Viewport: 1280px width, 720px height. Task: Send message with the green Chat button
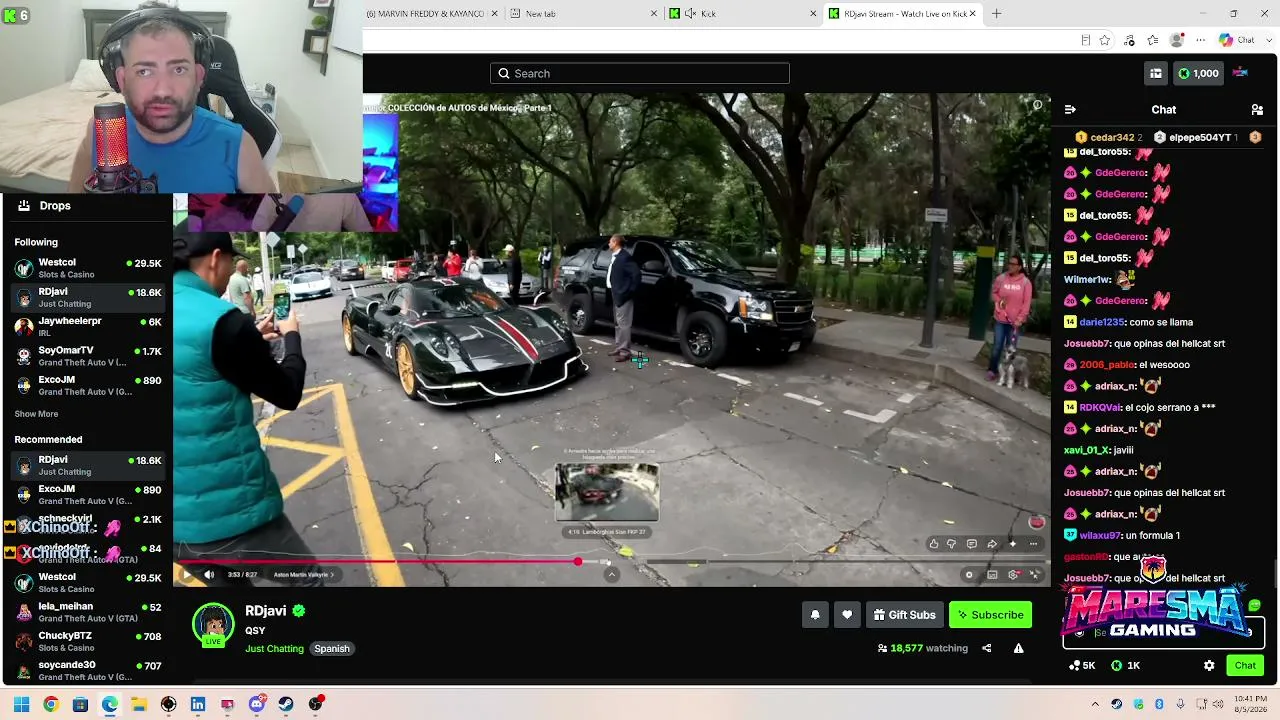coord(1245,665)
